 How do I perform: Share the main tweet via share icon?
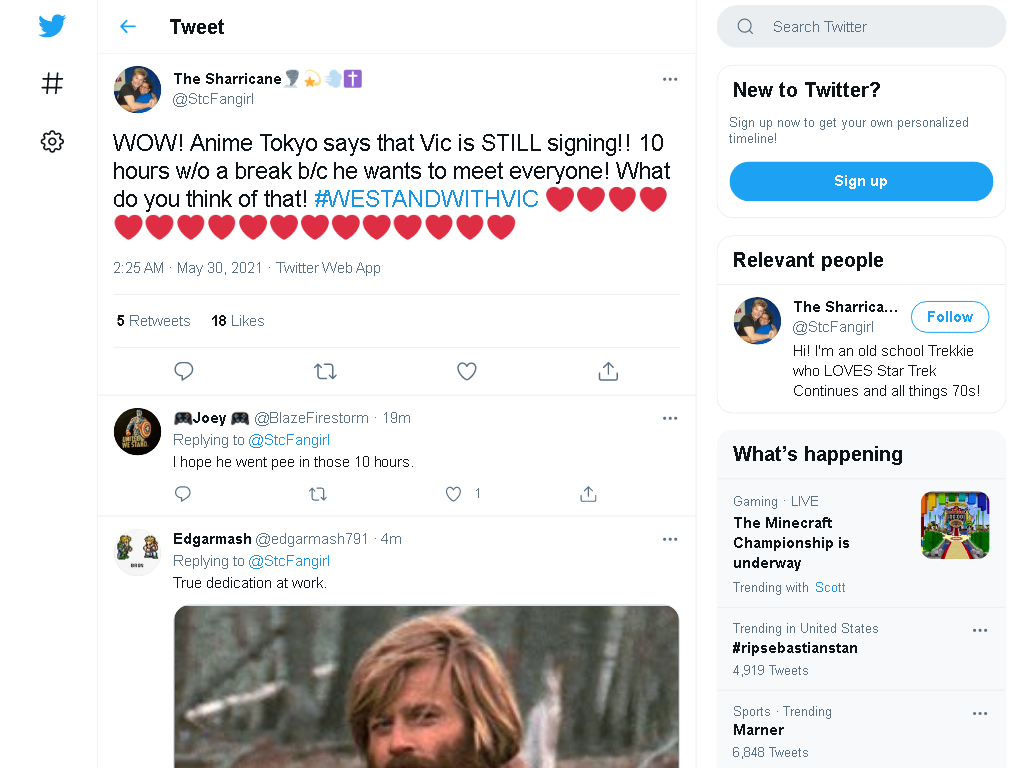tap(608, 371)
